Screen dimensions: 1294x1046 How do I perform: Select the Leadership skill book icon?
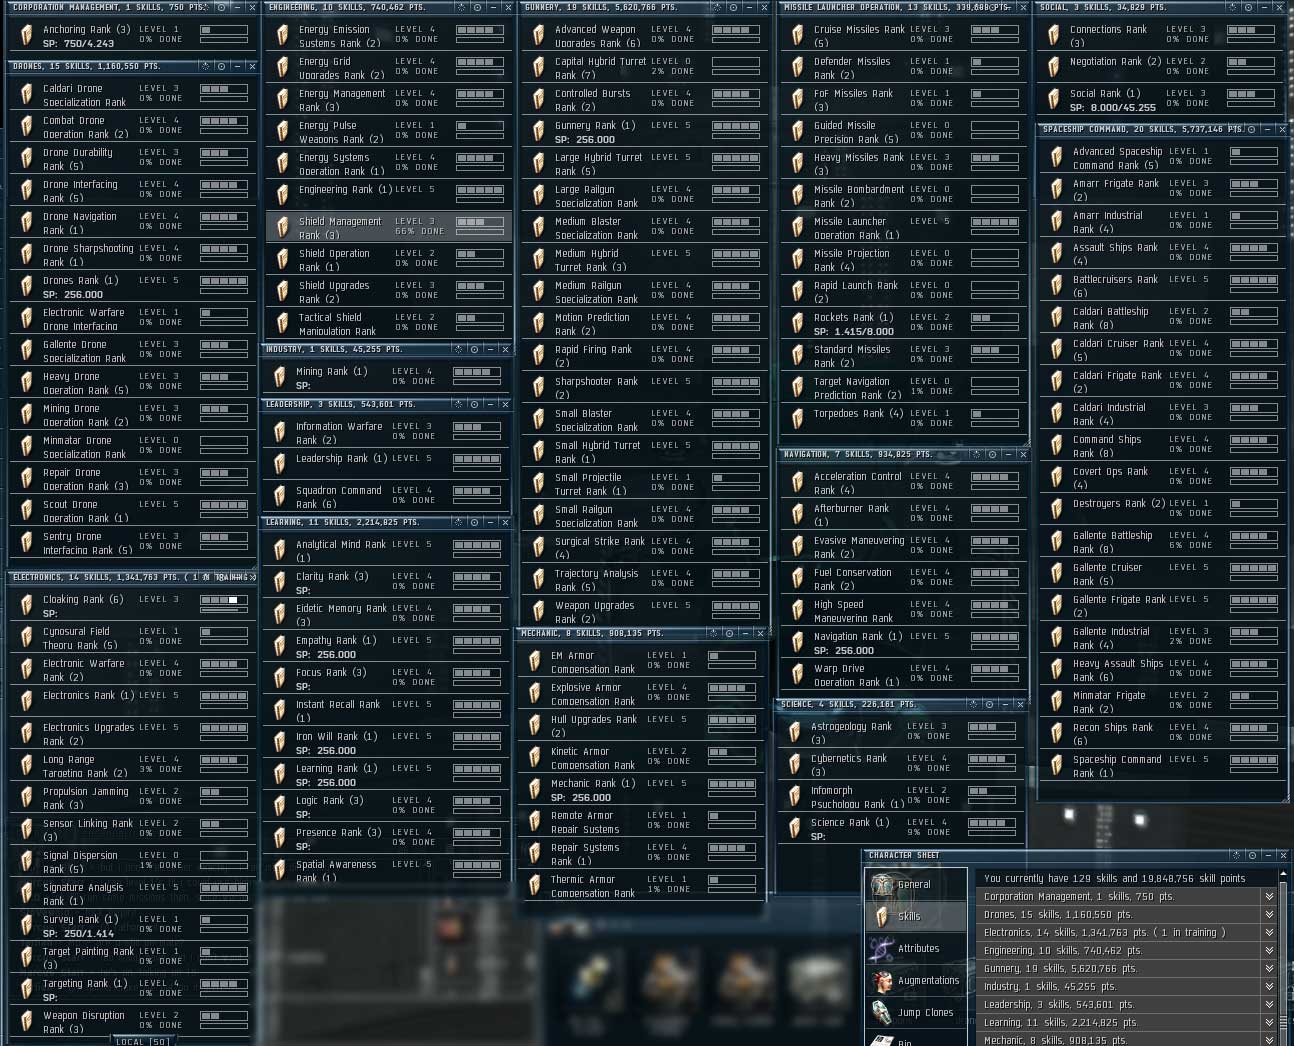pos(281,465)
